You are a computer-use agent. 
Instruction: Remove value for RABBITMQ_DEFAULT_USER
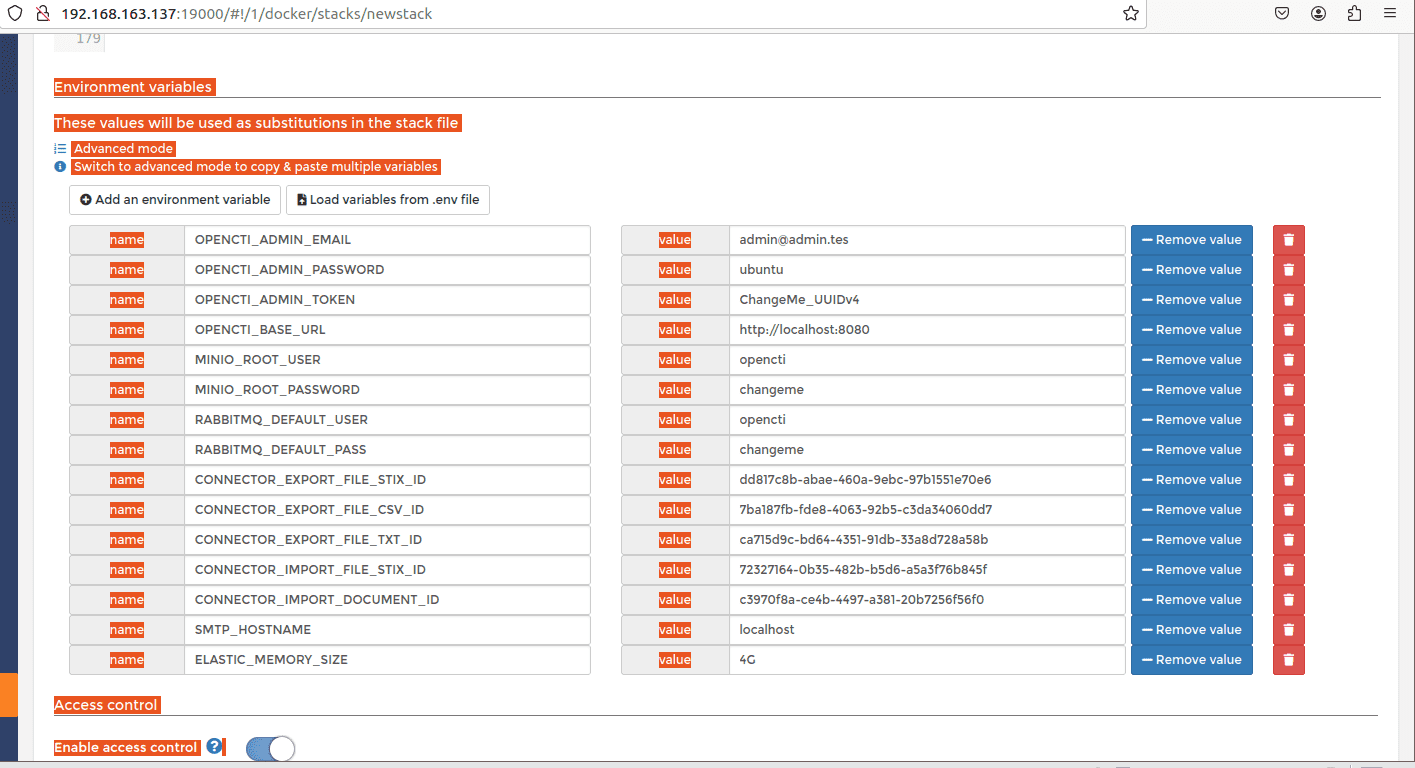(x=1192, y=420)
